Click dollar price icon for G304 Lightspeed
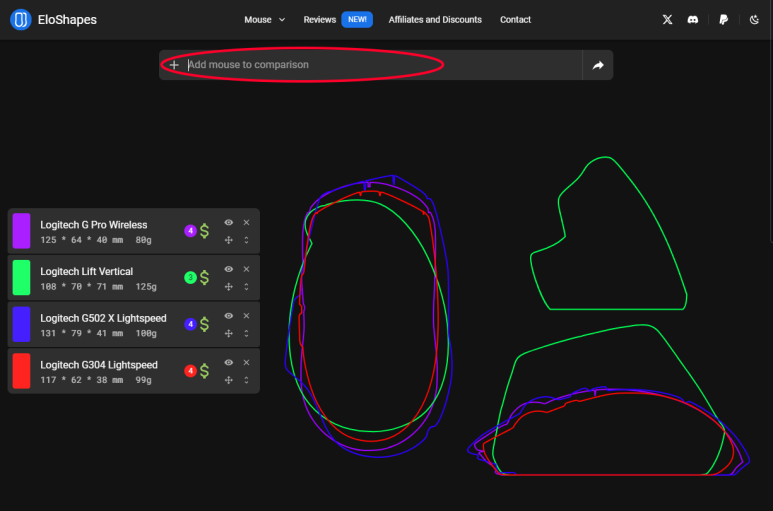This screenshot has height=511, width=773. click(x=205, y=371)
